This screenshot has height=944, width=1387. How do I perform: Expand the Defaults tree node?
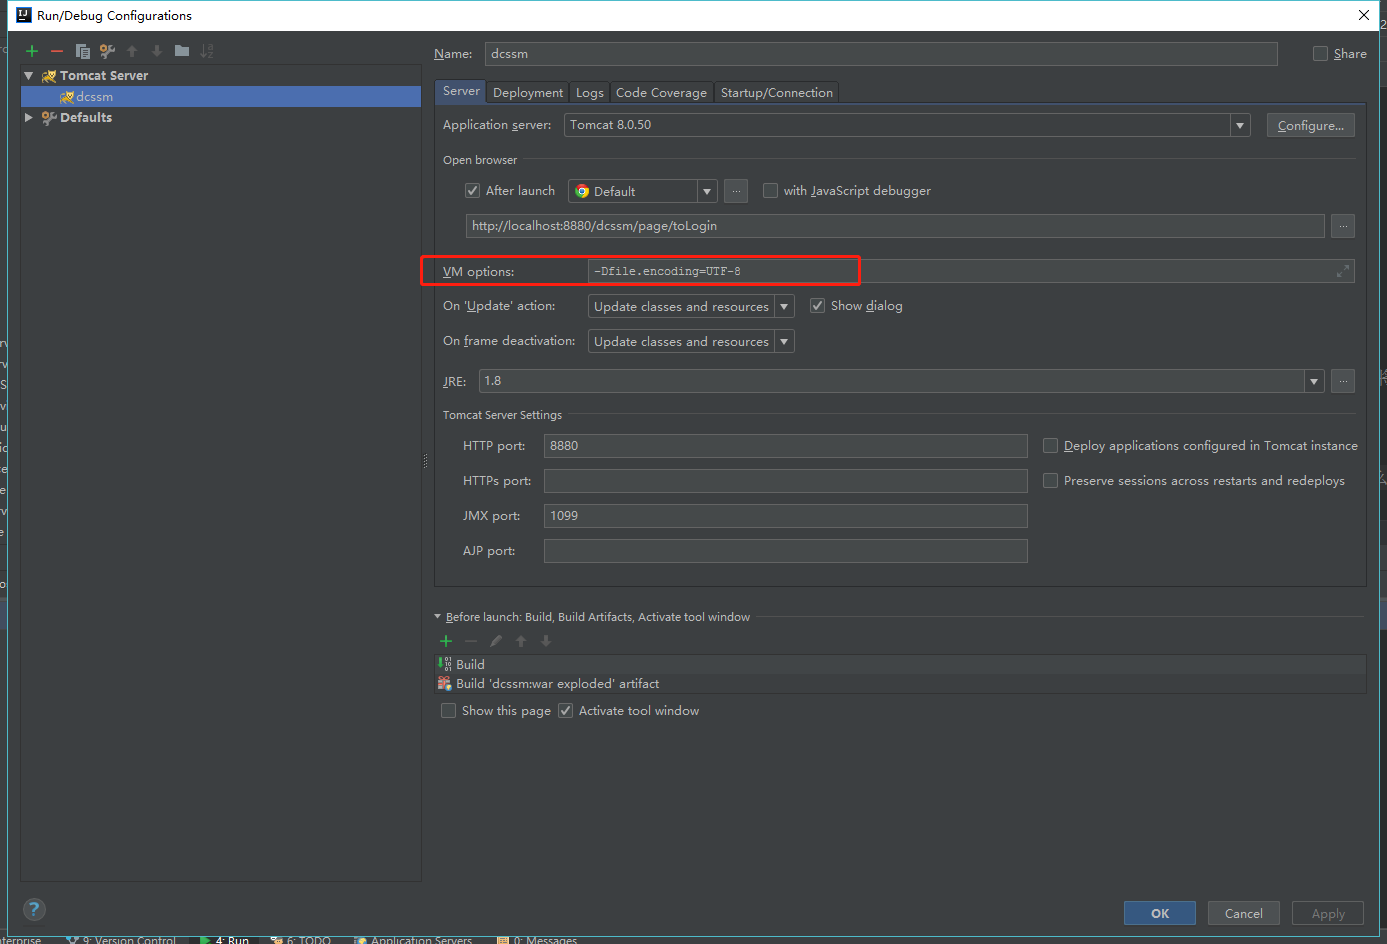29,118
